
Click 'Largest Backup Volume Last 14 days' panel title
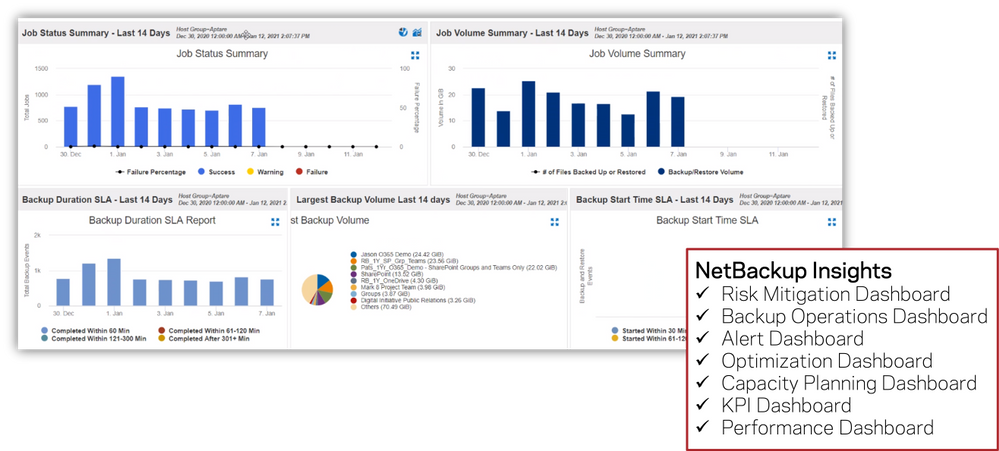pos(373,199)
